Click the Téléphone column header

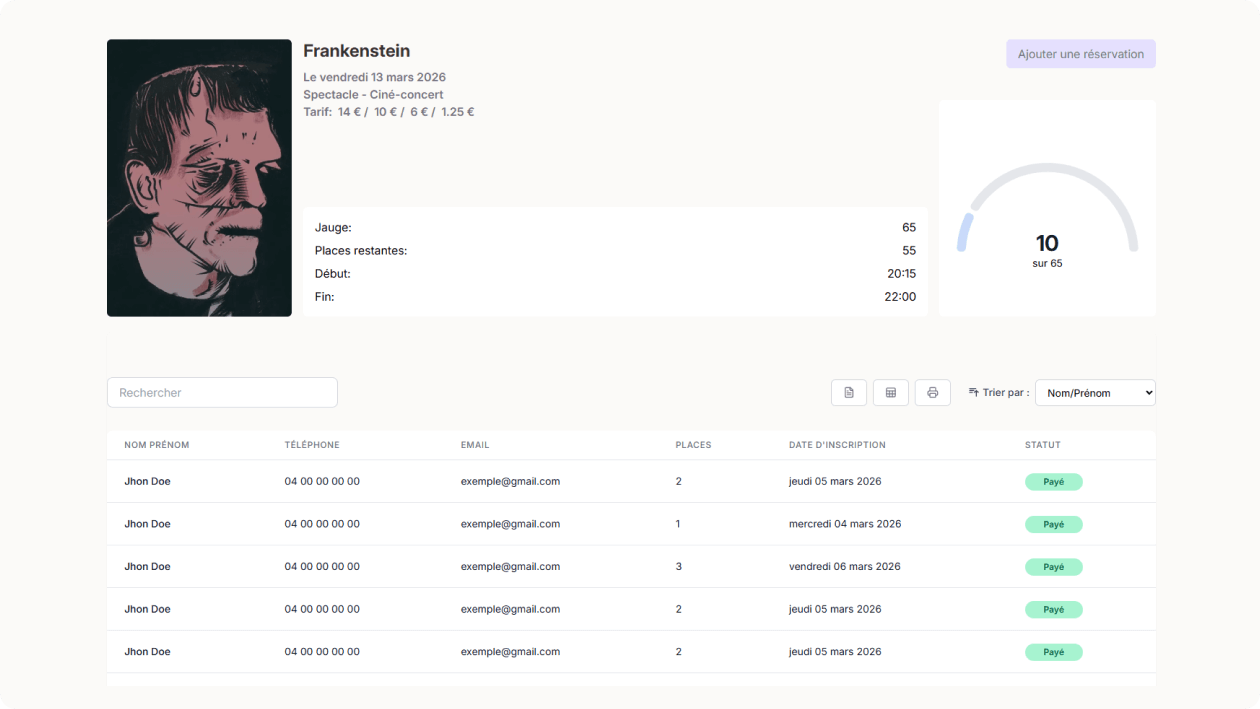[312, 445]
